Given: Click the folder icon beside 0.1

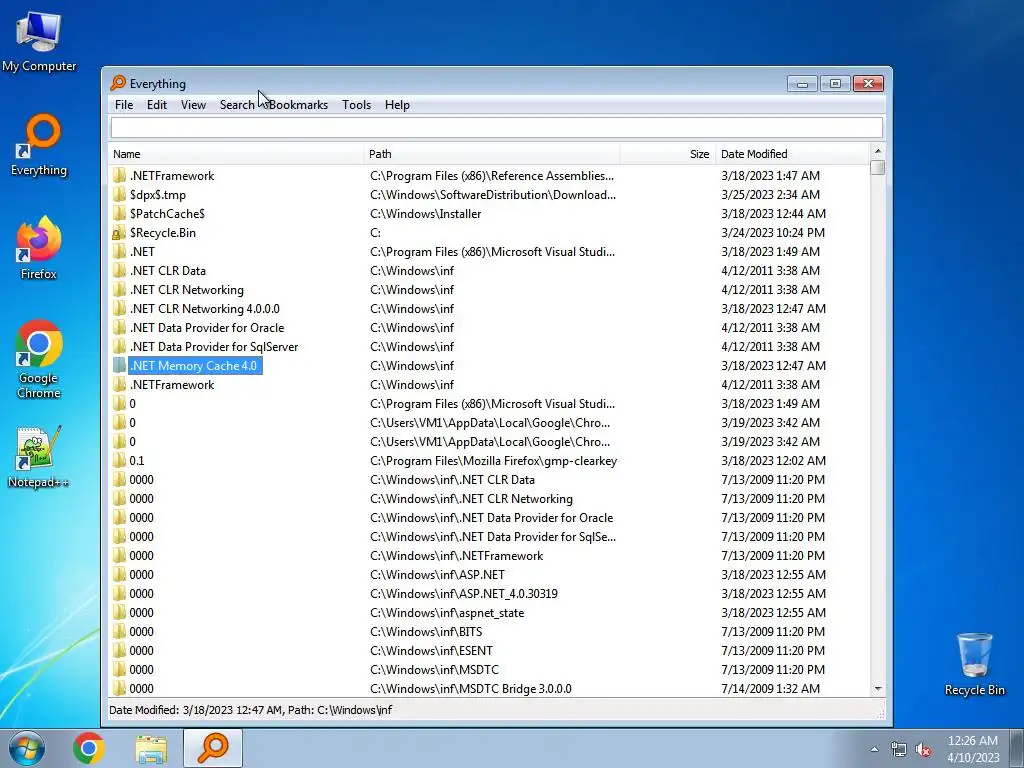Looking at the screenshot, I should 118,460.
